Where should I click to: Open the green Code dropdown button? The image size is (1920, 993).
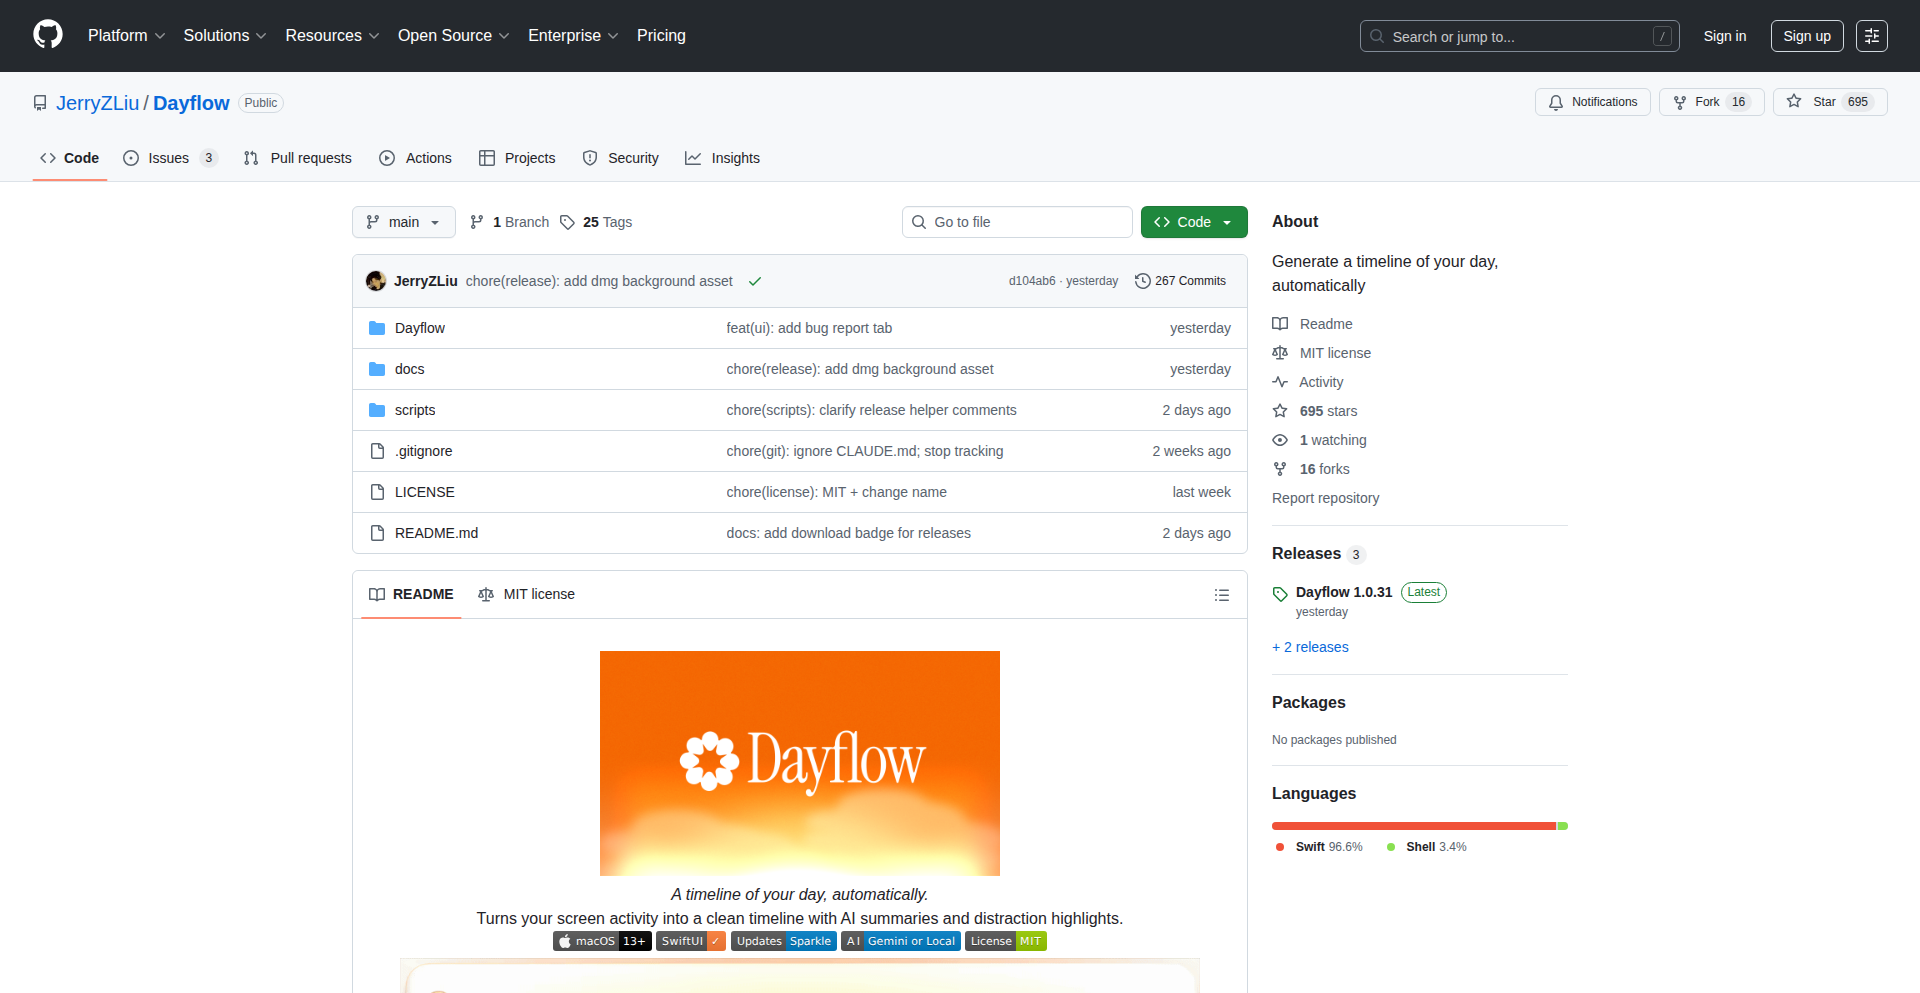(x=1194, y=222)
